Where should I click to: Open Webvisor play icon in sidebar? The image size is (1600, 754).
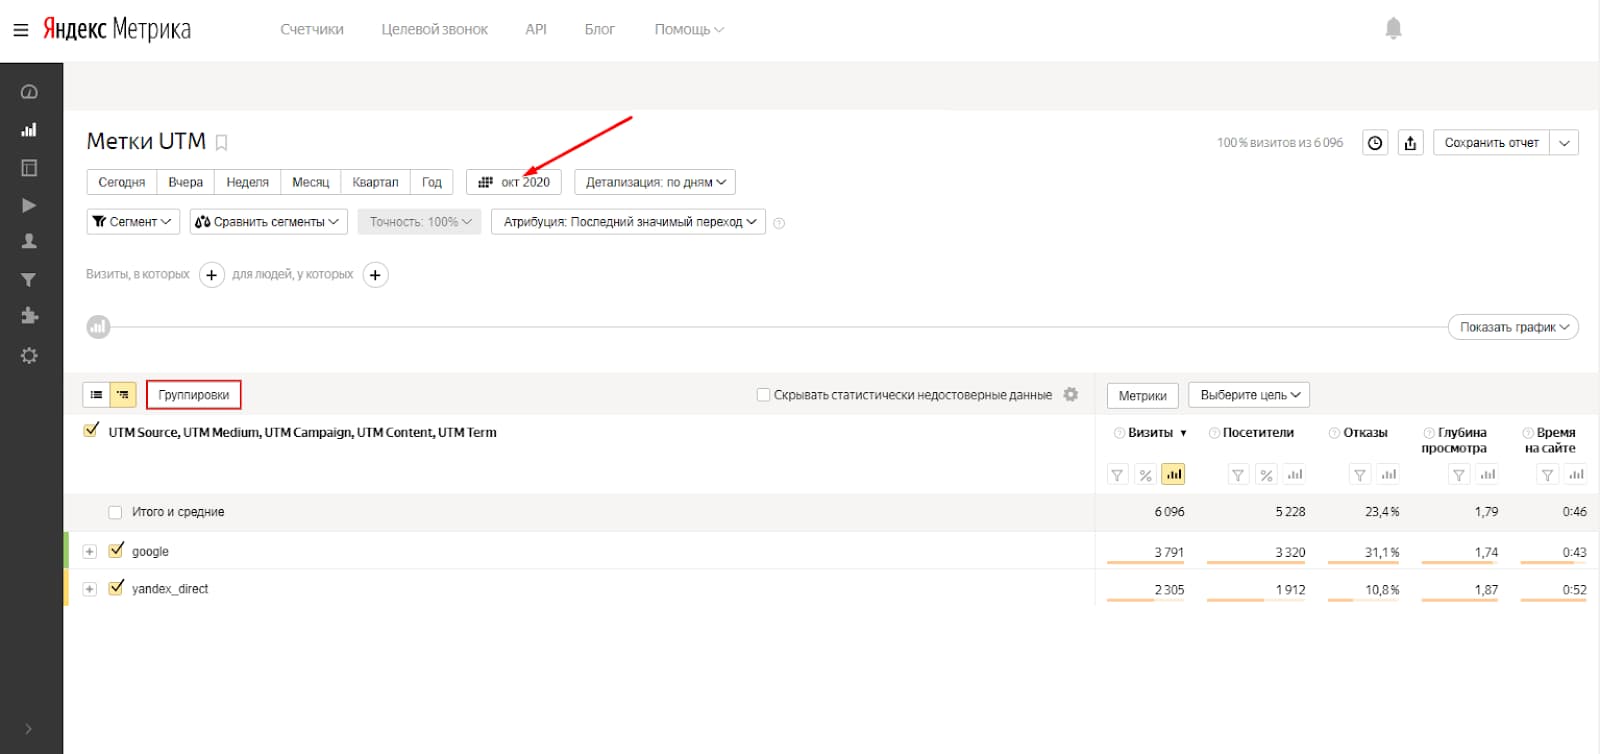[29, 205]
